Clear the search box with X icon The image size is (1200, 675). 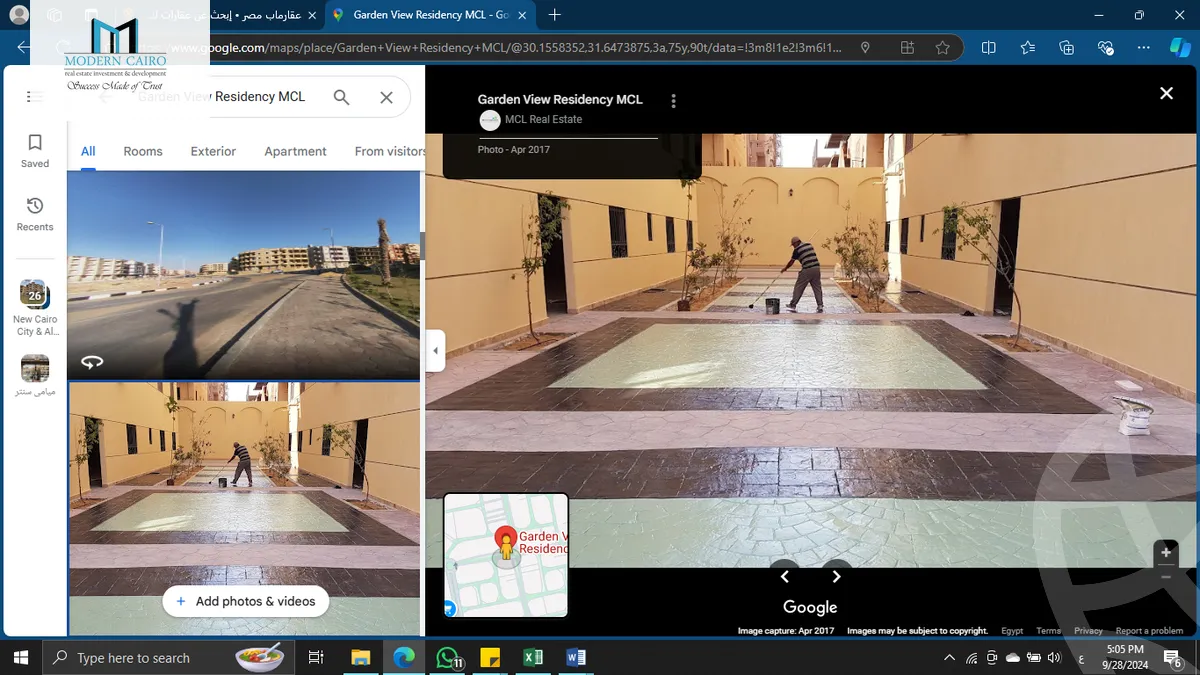(x=387, y=97)
